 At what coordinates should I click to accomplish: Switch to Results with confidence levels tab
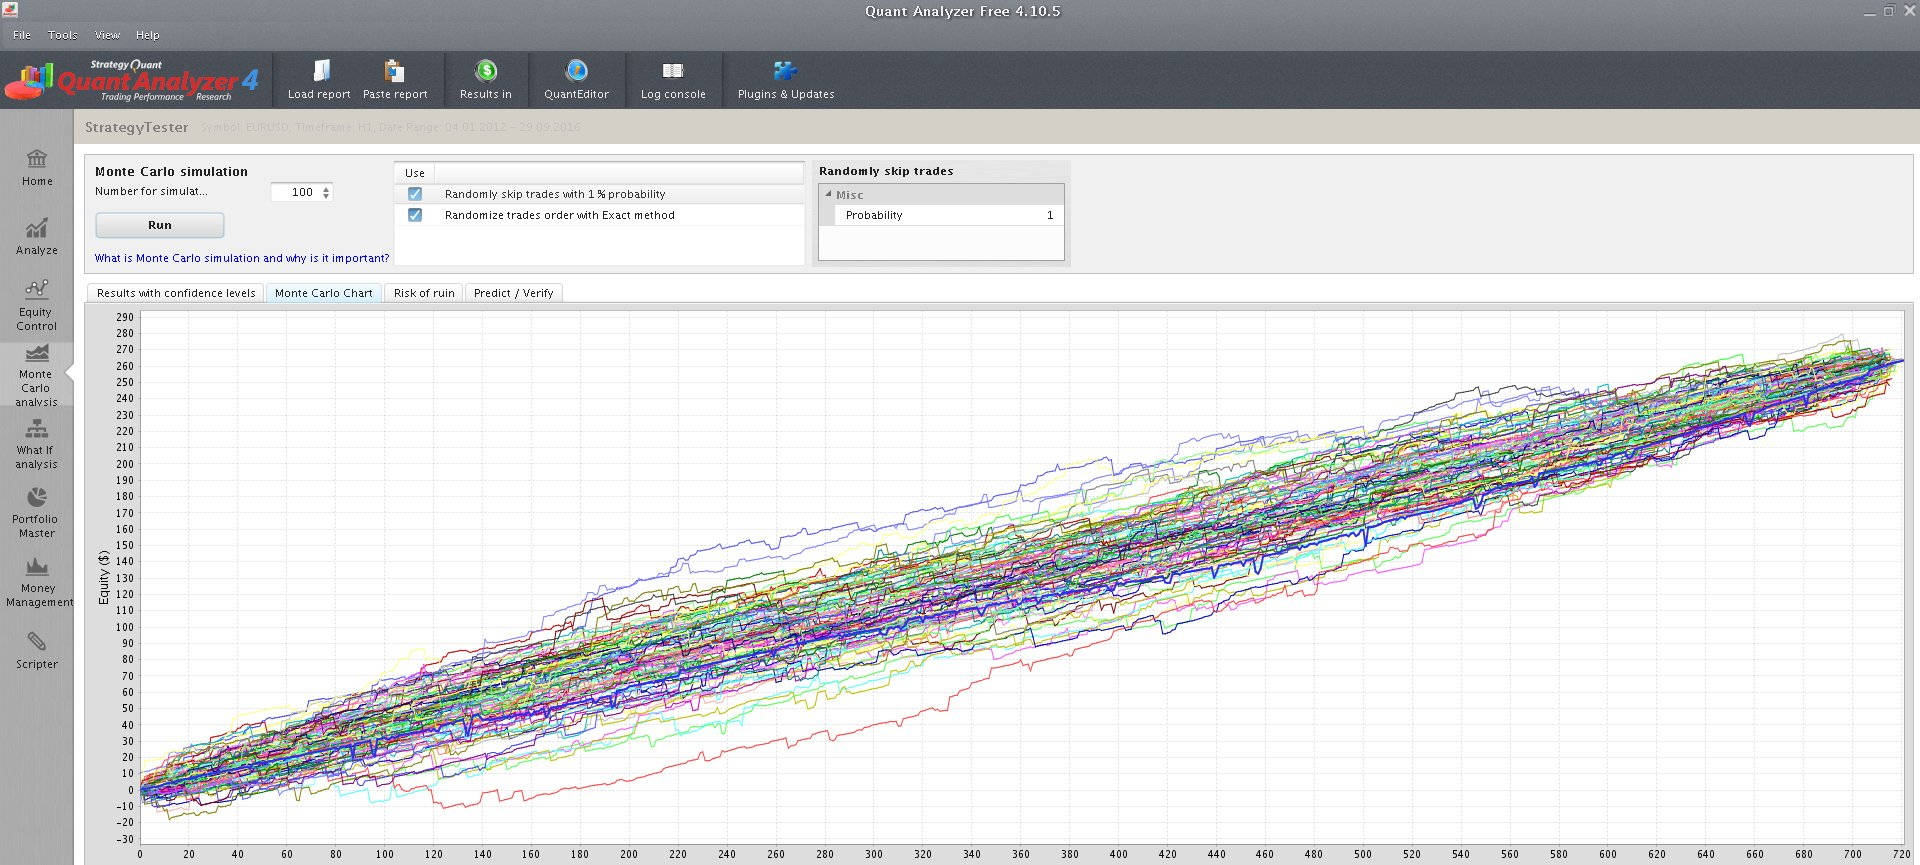tap(176, 293)
